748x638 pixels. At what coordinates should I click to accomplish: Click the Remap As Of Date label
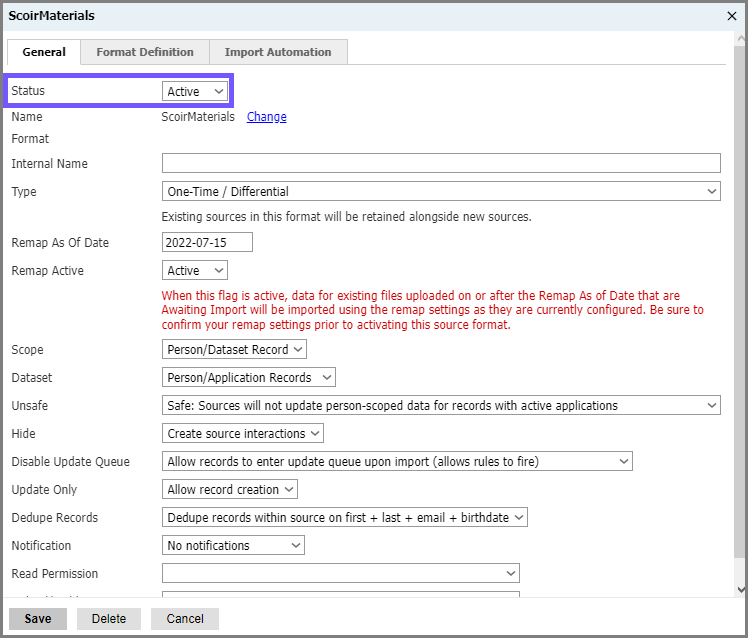(60, 242)
